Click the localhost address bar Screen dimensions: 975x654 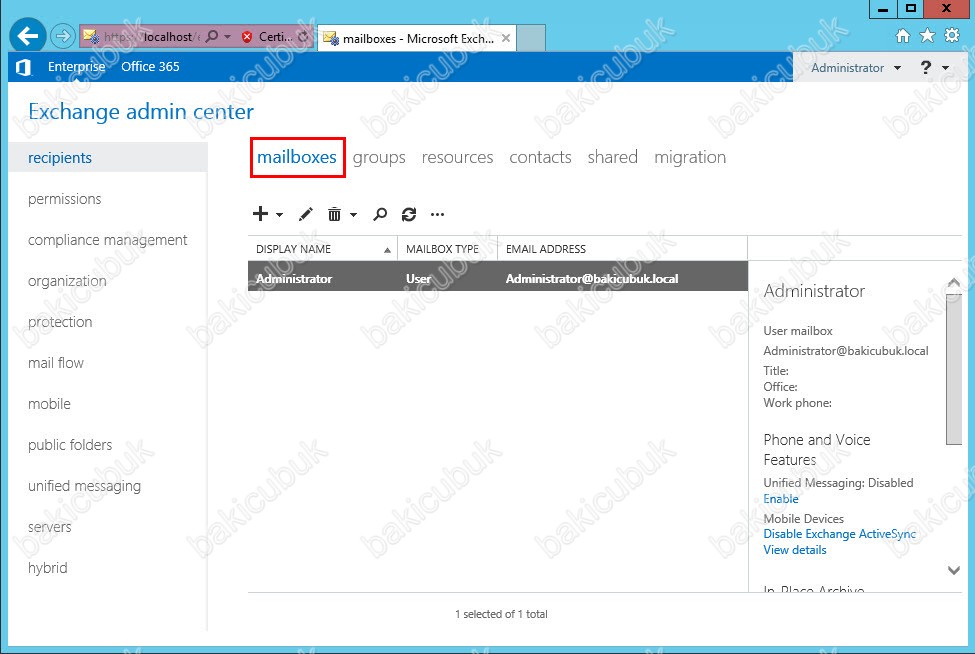click(150, 37)
